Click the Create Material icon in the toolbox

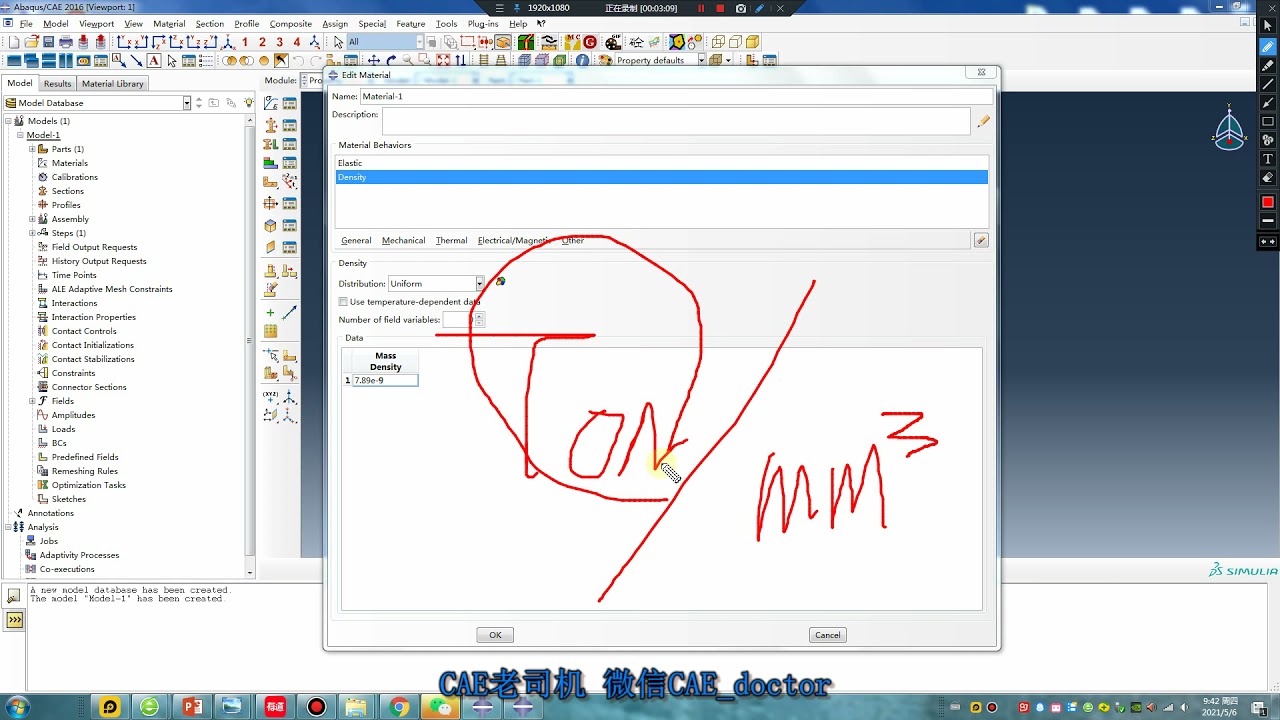pyautogui.click(x=270, y=103)
